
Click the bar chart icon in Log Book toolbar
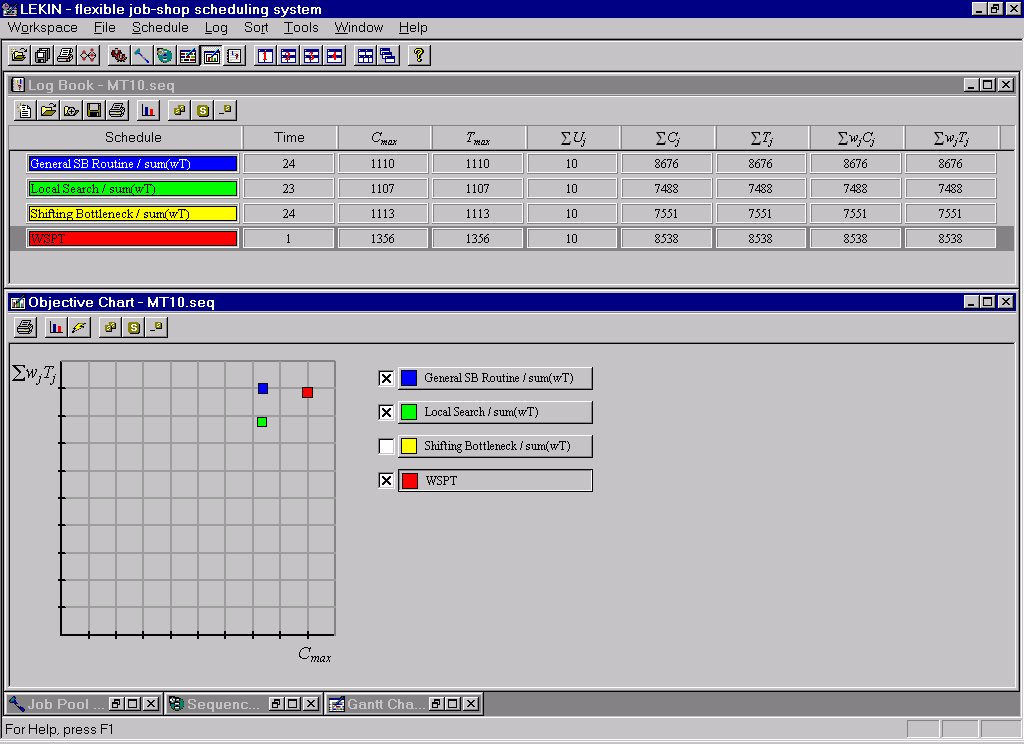click(148, 110)
